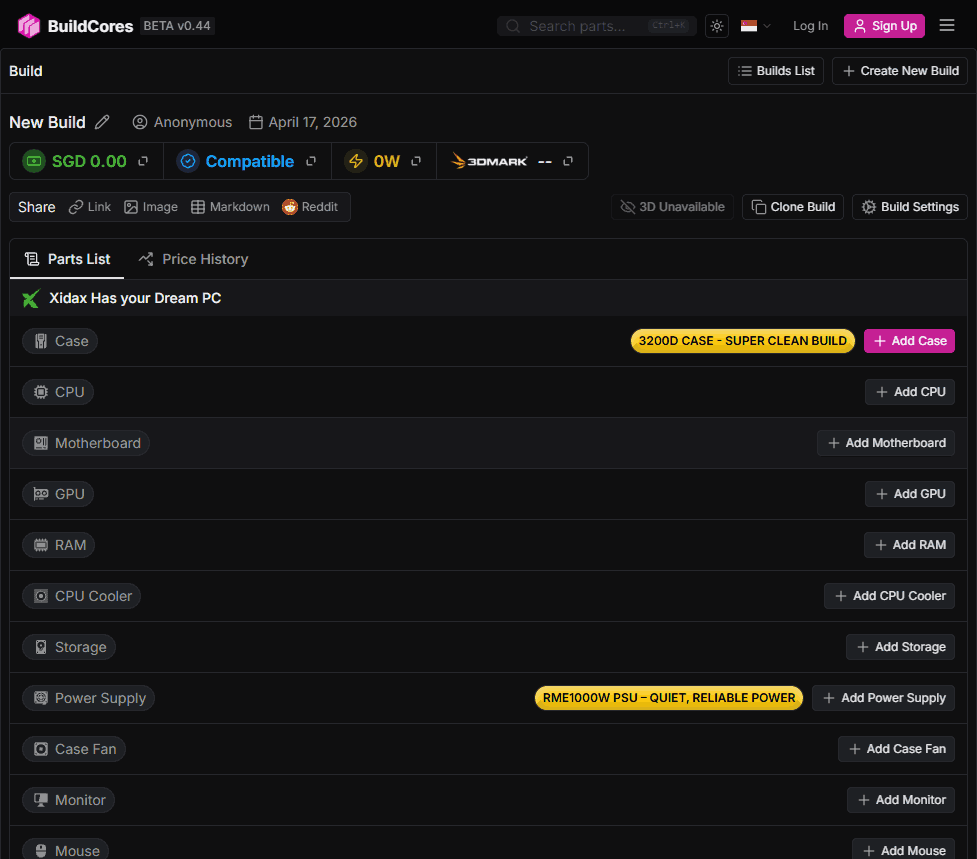
Task: Click the lightning bolt power wattage icon
Action: tap(355, 160)
